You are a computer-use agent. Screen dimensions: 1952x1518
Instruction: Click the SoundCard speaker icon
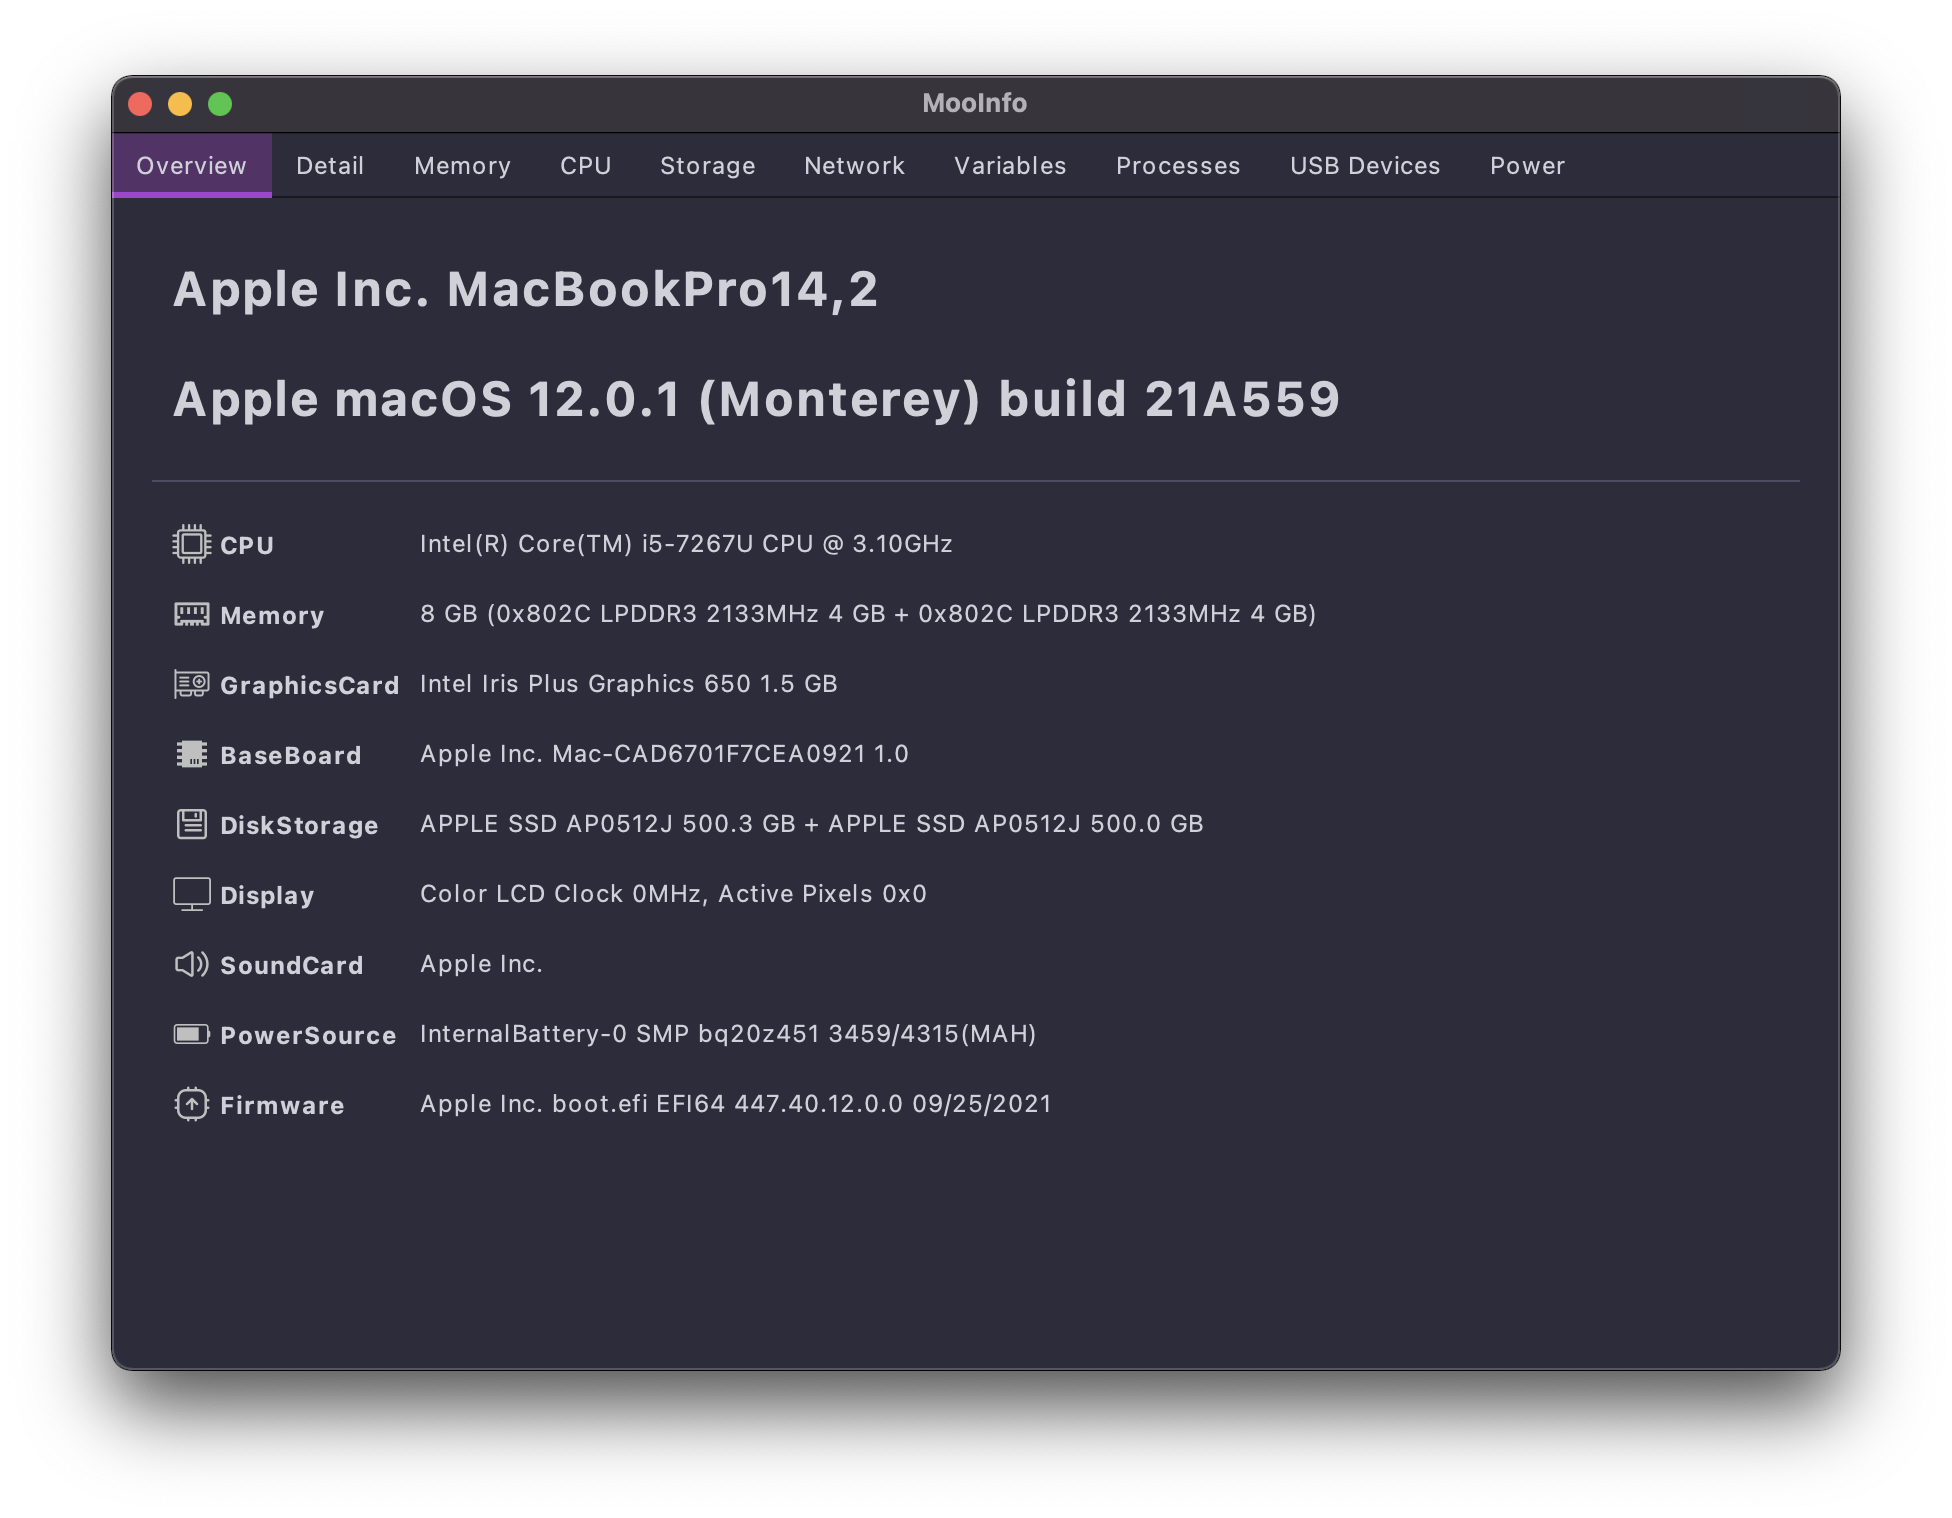point(191,964)
